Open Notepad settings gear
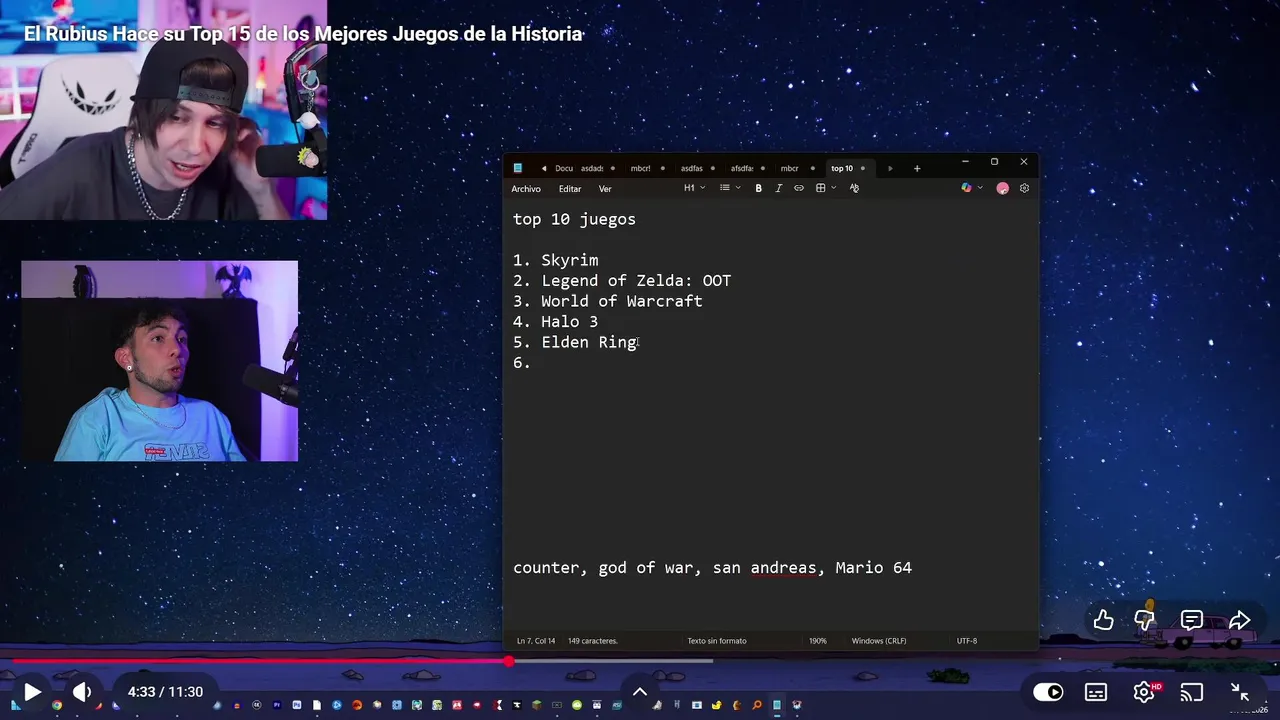Screen dimensions: 1280x720 point(1024,188)
